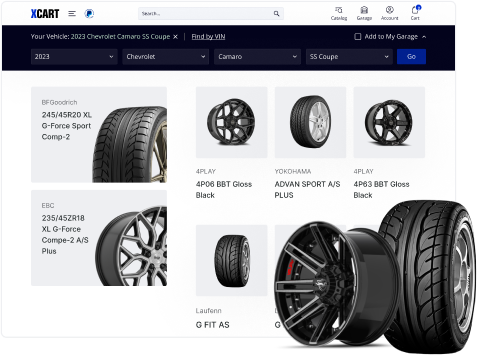Open the 2023 year dropdown
Screen dimensions: 485x360
pyautogui.click(x=74, y=57)
